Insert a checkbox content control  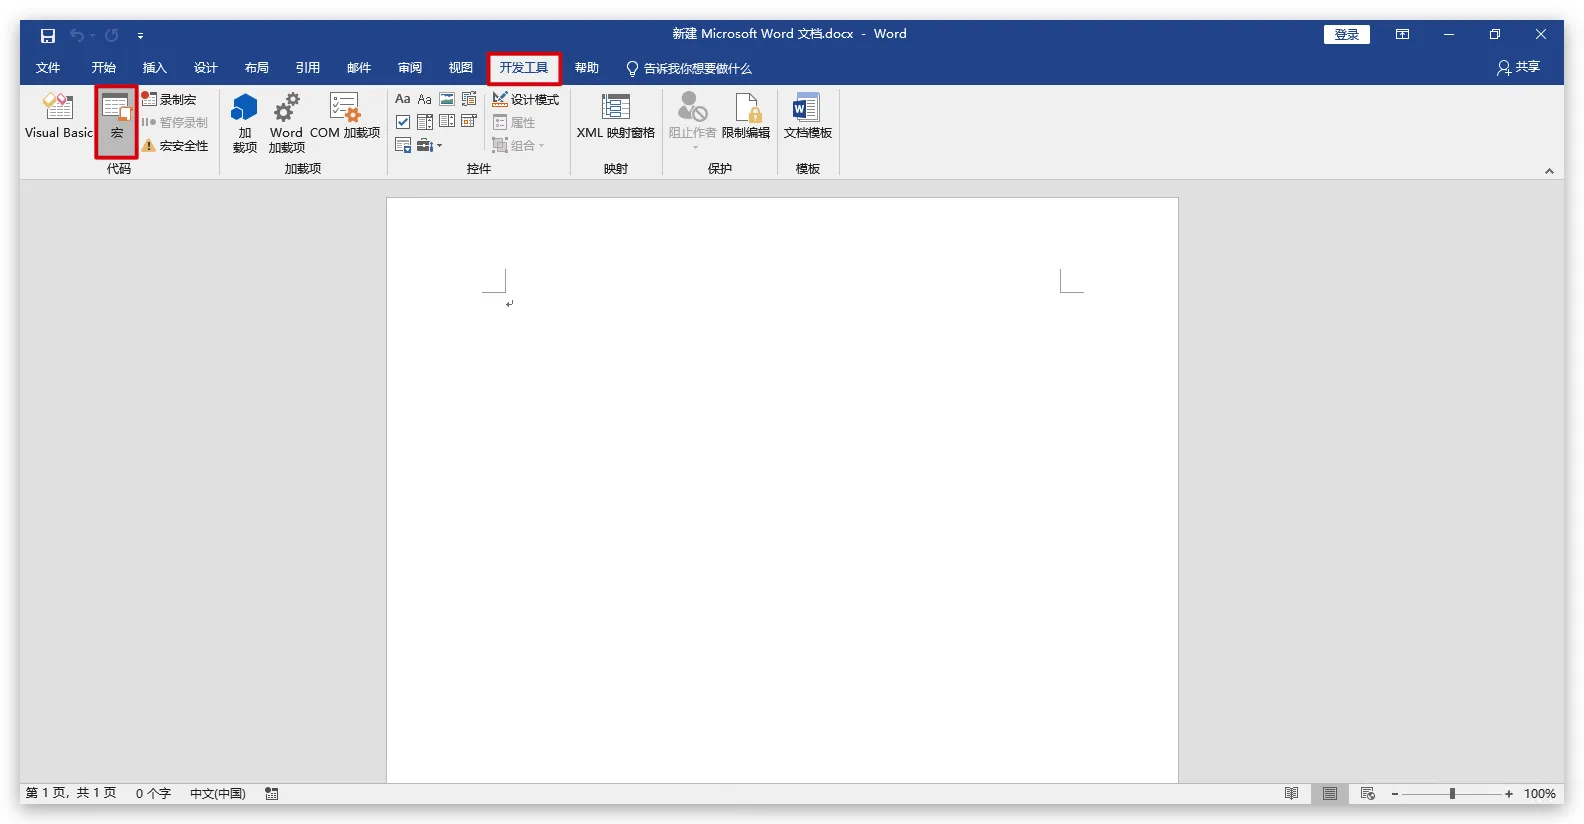(403, 122)
